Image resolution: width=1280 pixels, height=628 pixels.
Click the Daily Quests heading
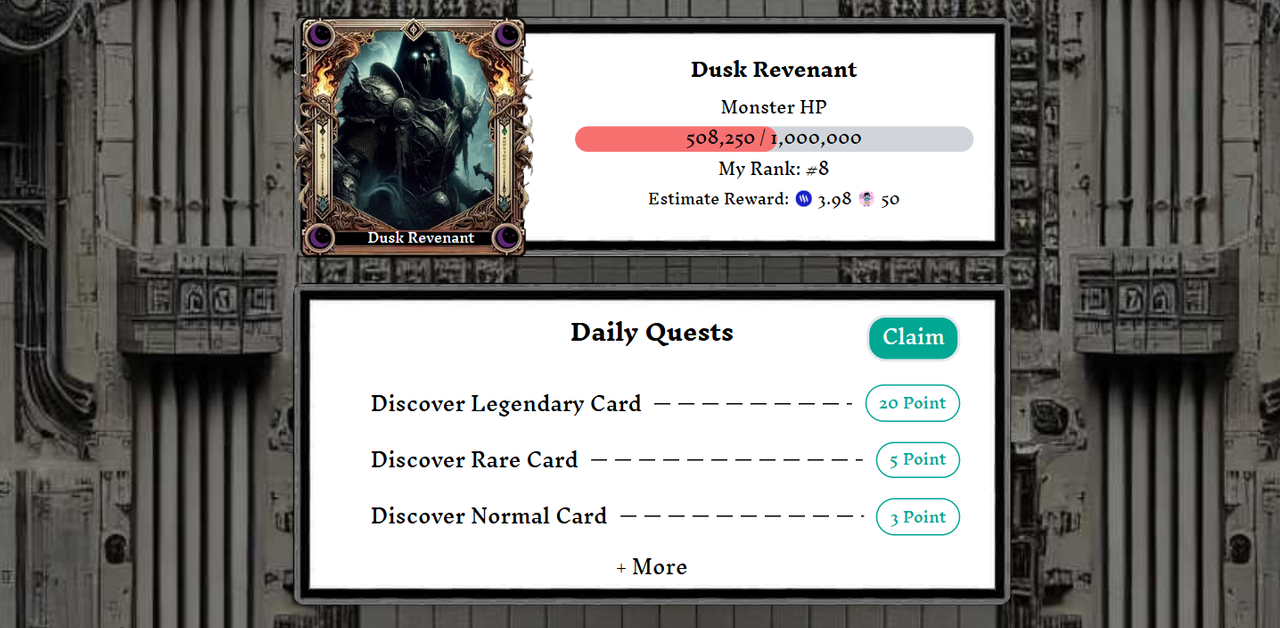(x=652, y=333)
